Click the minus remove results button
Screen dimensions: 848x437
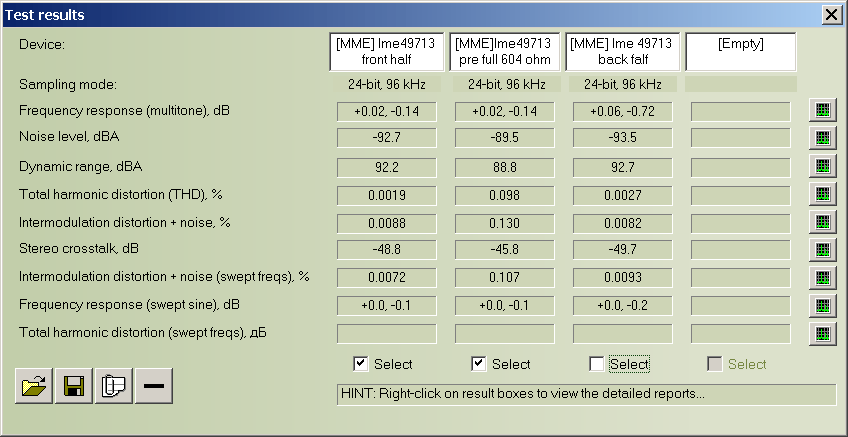pos(154,386)
